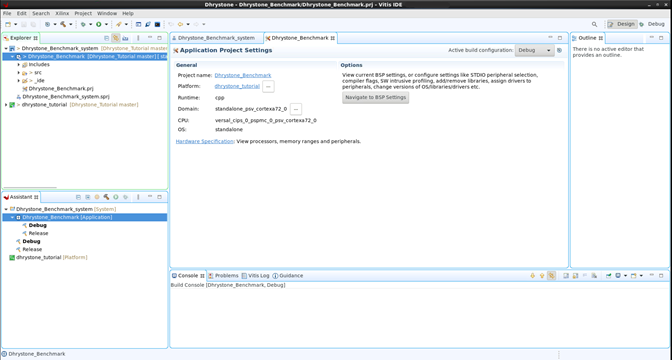The image size is (672, 360).
Task: Click the hammer Build icon in Assistant panel
Action: 106,197
